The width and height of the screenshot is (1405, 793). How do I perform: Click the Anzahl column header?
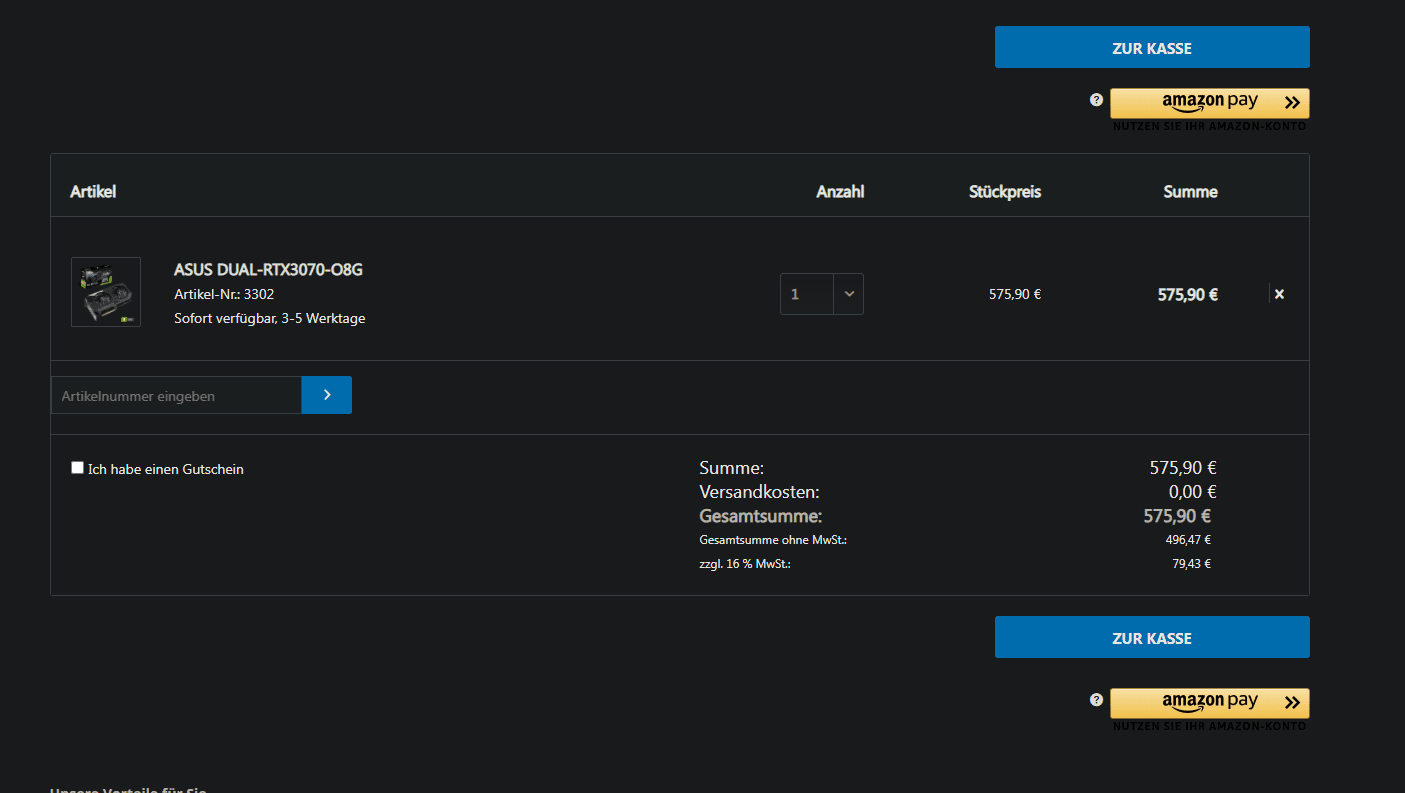[840, 191]
